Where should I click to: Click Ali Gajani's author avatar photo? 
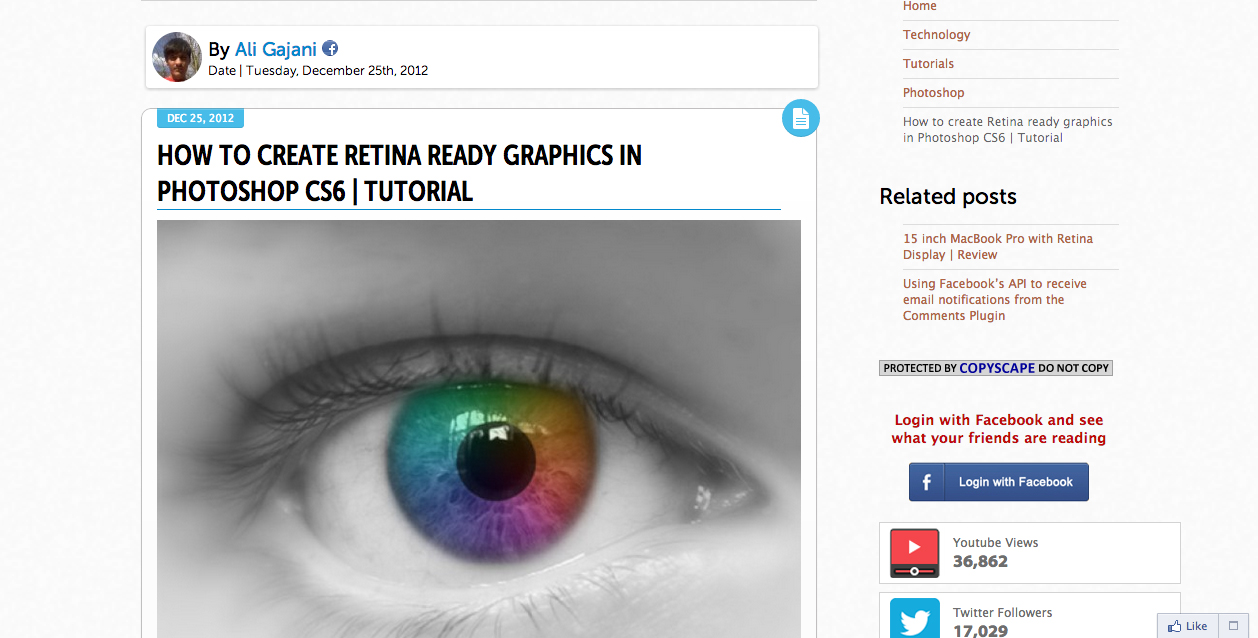coord(177,57)
